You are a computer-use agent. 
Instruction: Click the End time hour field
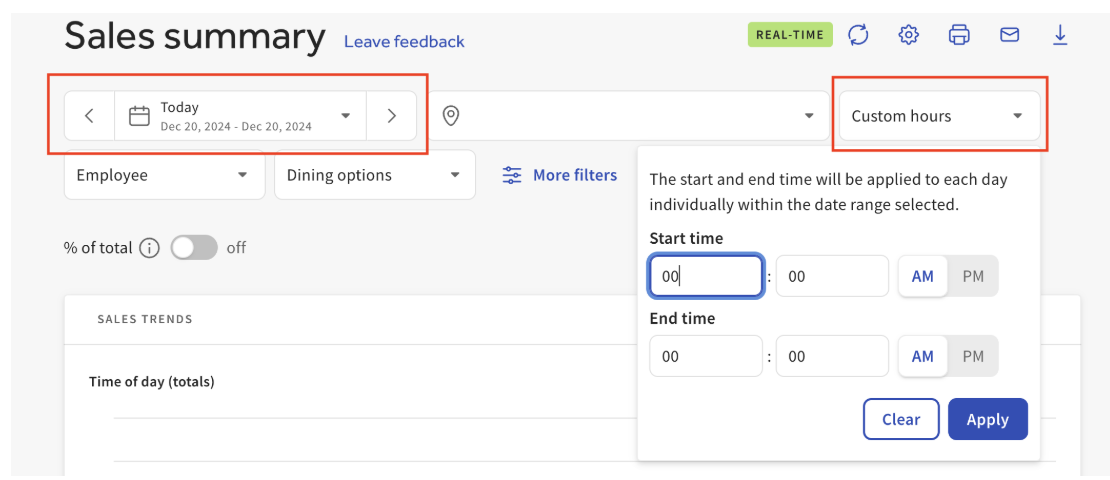706,356
